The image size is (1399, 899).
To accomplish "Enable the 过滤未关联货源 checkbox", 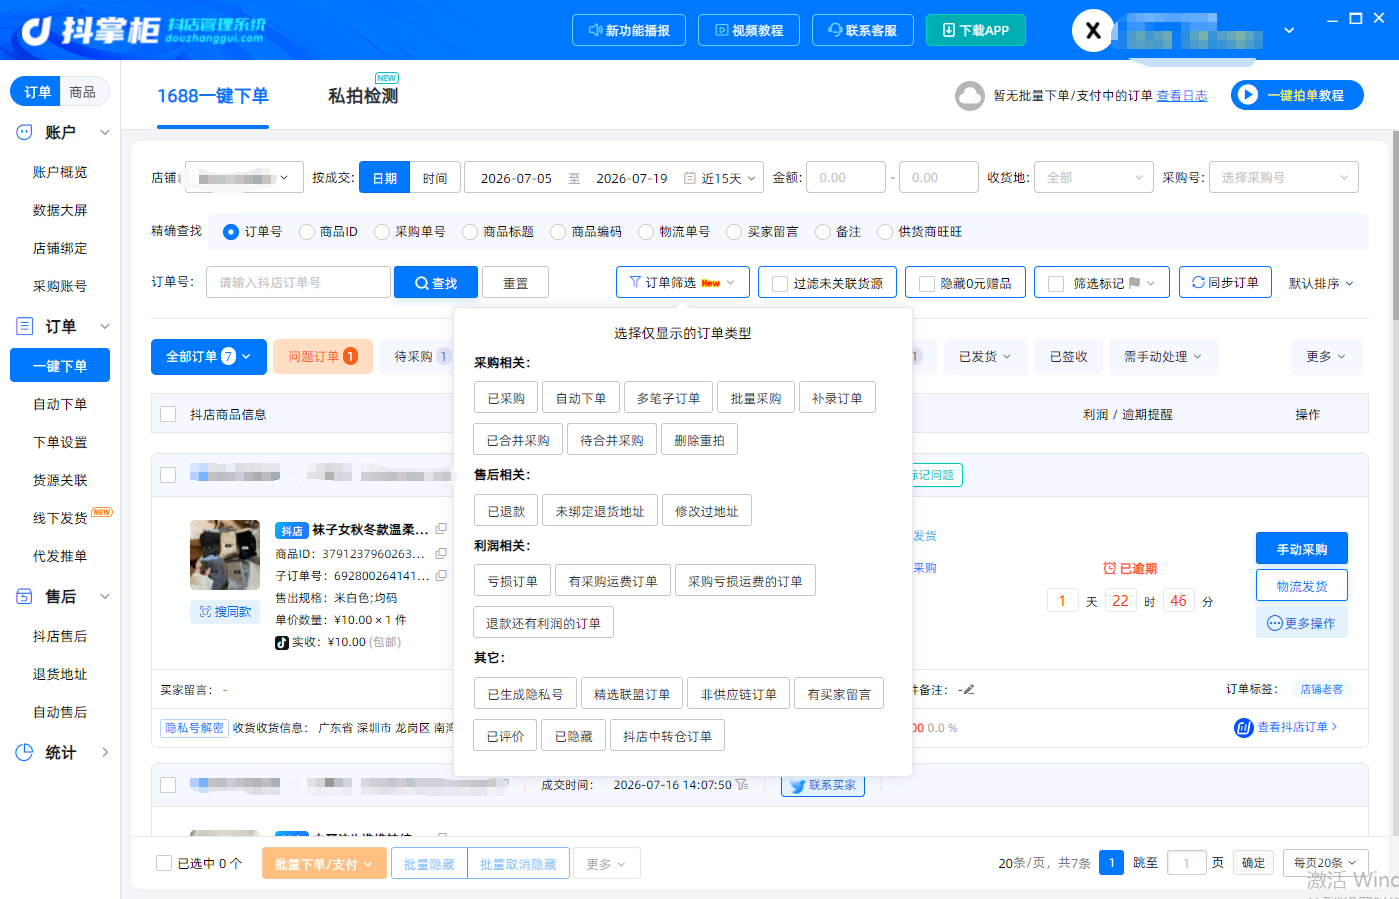I will pos(780,283).
